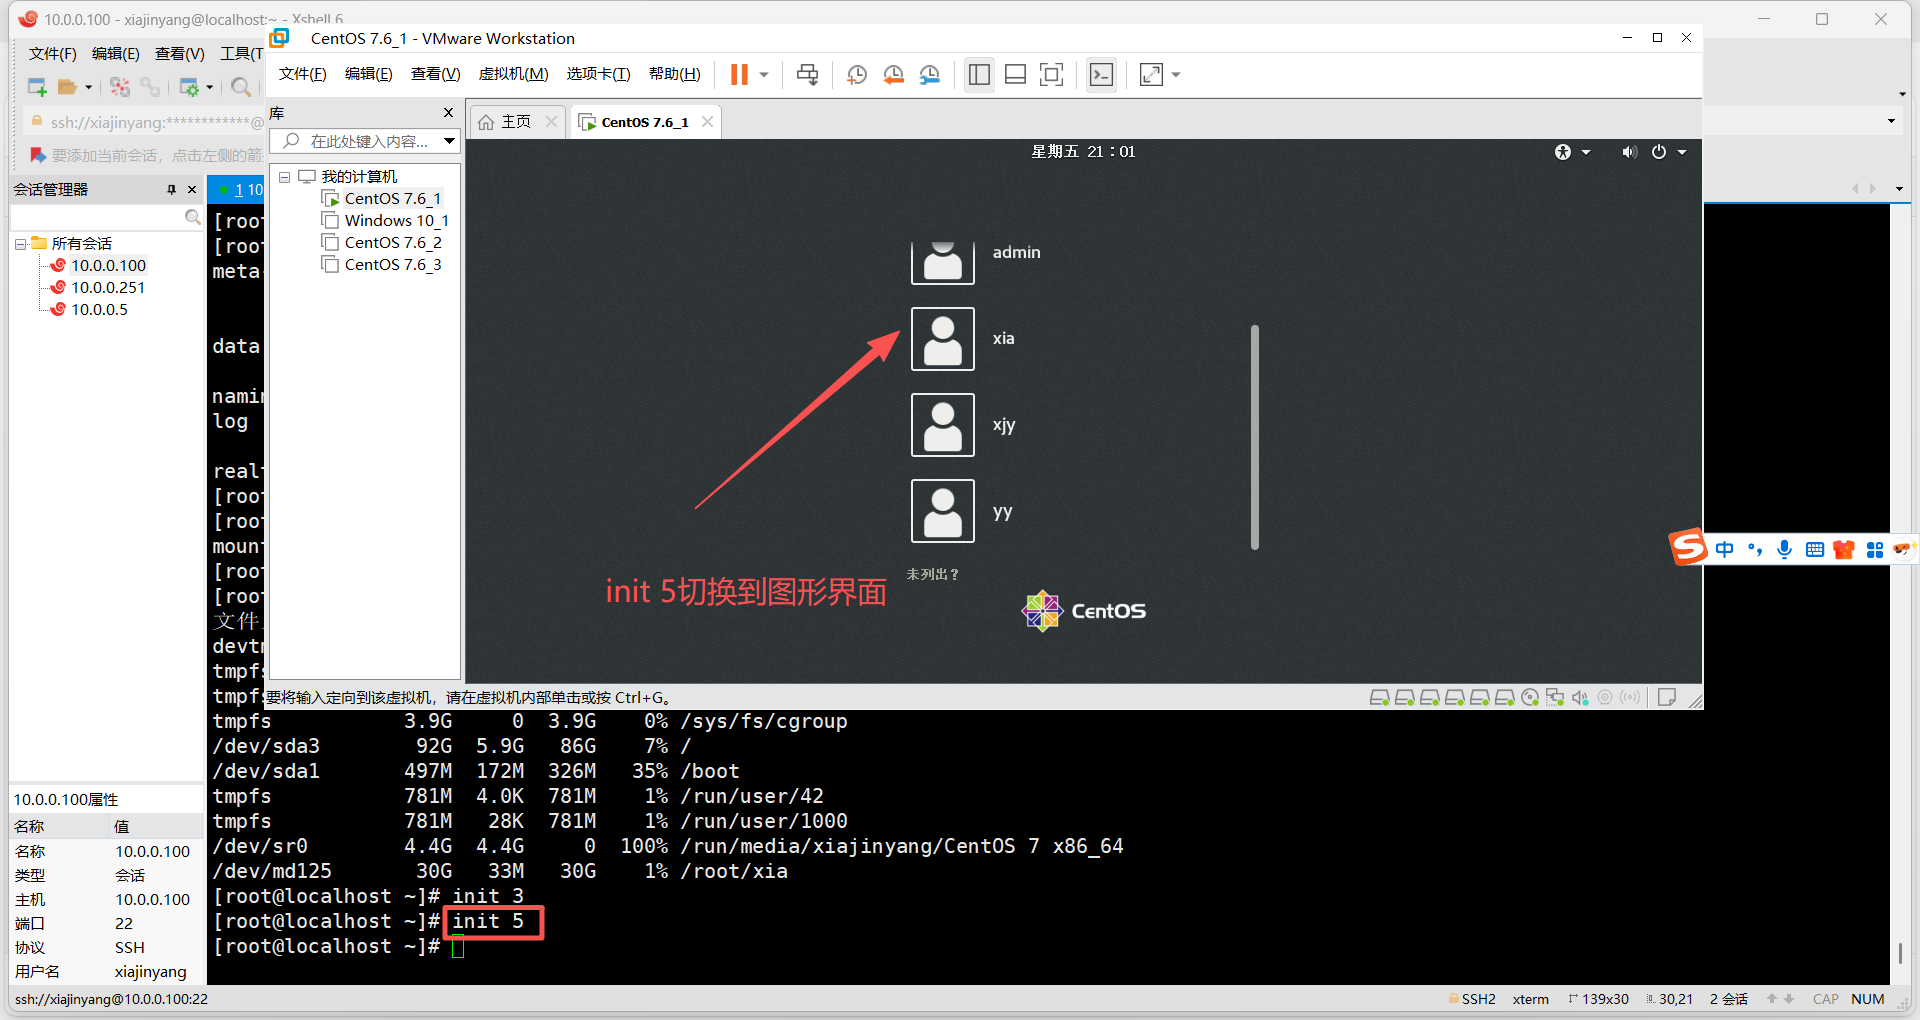Click the first hard disk status icon
Viewport: 1920px width, 1020px height.
pos(1379,697)
